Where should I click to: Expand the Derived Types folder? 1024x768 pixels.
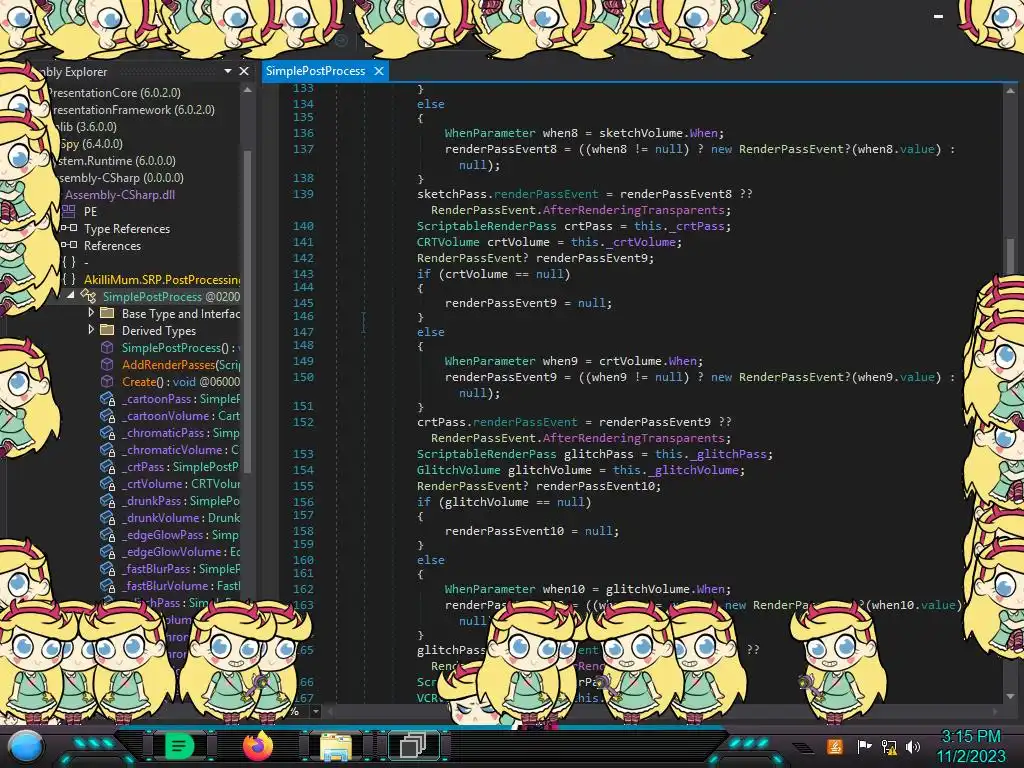[91, 330]
